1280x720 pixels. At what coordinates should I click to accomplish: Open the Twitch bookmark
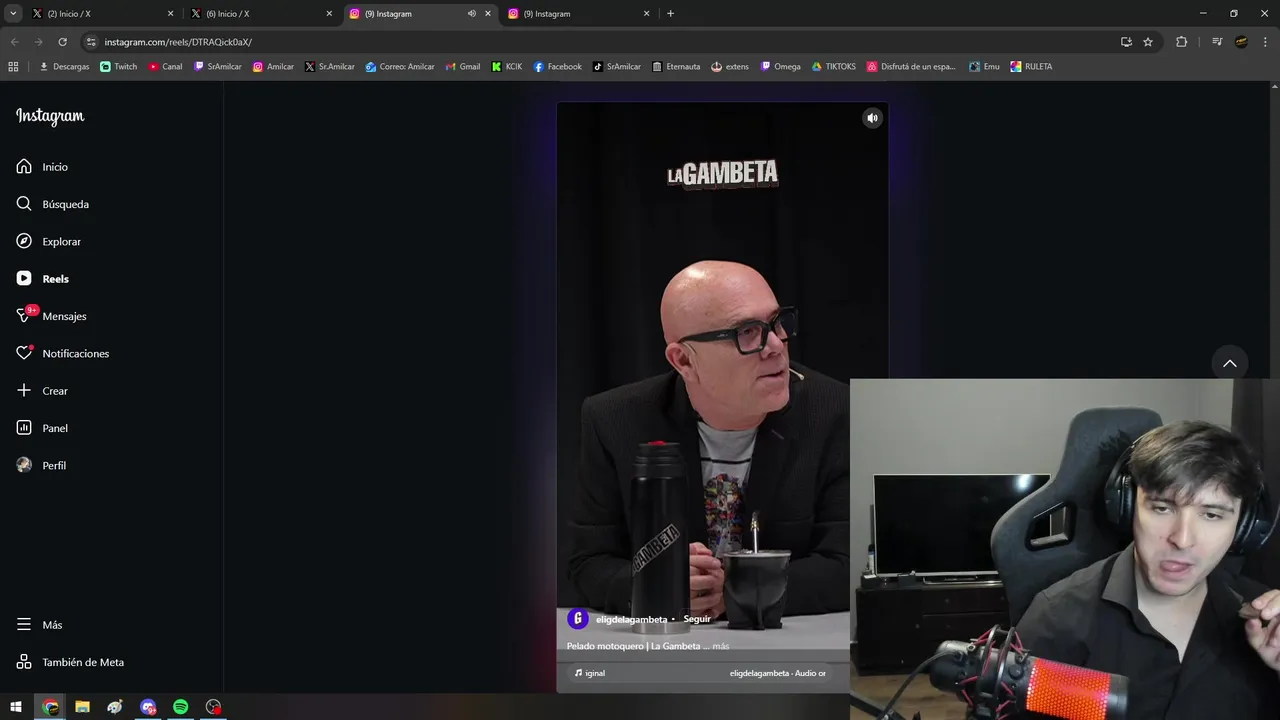(x=119, y=67)
